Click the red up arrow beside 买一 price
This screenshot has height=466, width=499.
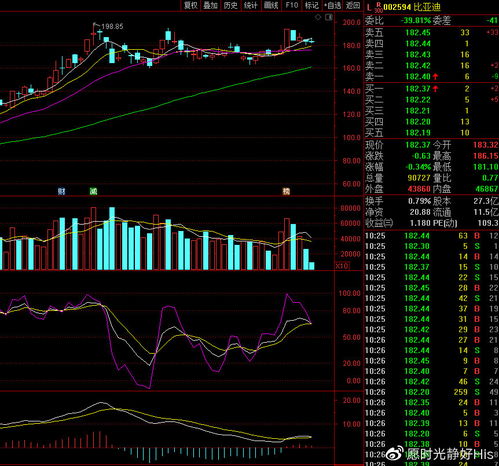coord(435,89)
